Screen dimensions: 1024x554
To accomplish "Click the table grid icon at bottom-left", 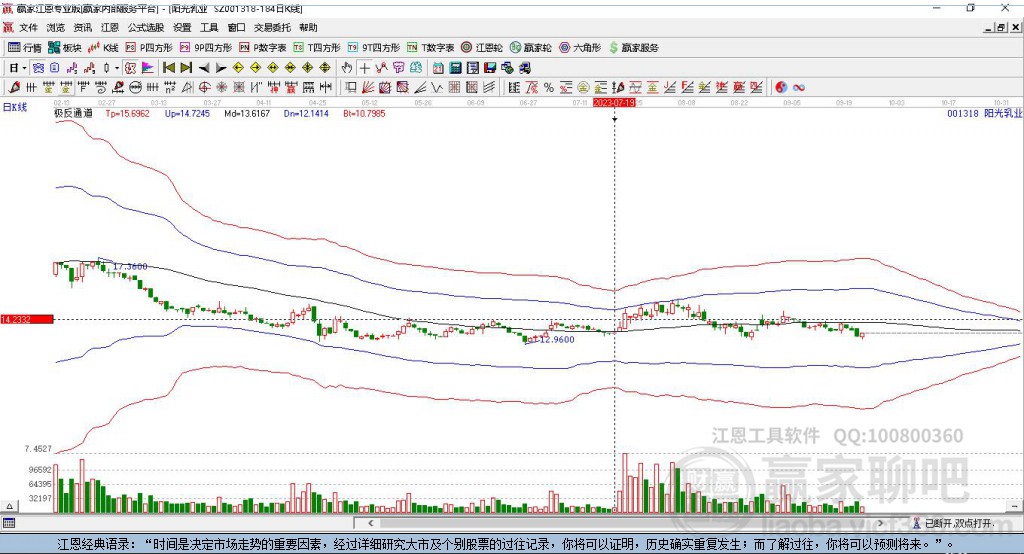I will click(x=8, y=523).
